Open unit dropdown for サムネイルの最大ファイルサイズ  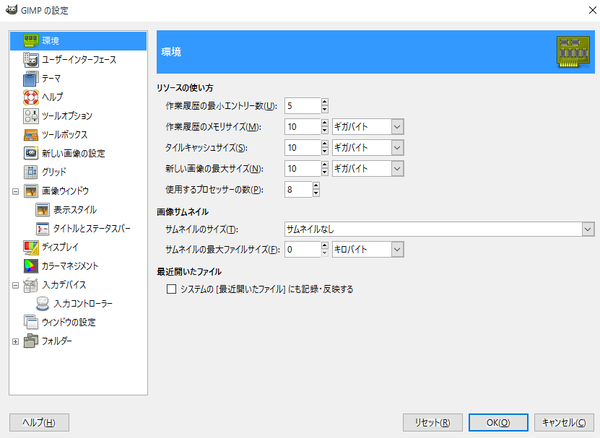point(397,249)
